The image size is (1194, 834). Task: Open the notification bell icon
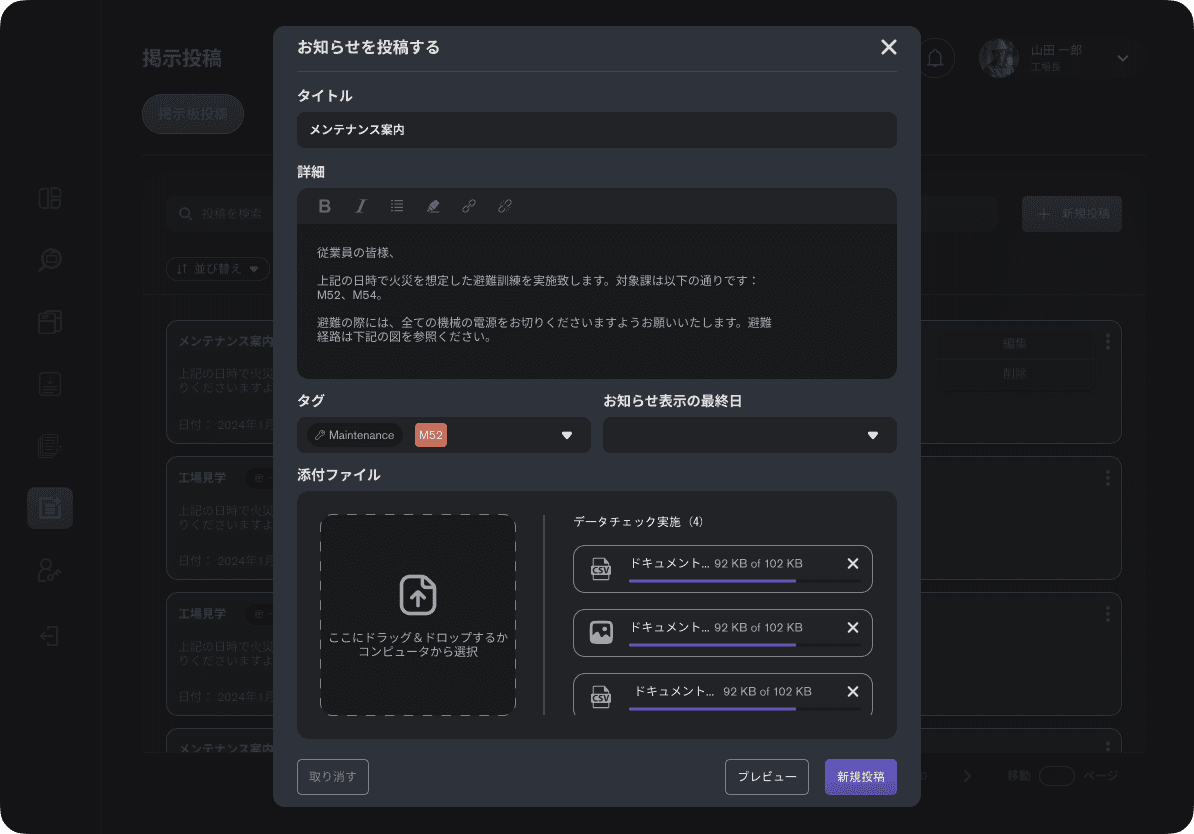[935, 58]
